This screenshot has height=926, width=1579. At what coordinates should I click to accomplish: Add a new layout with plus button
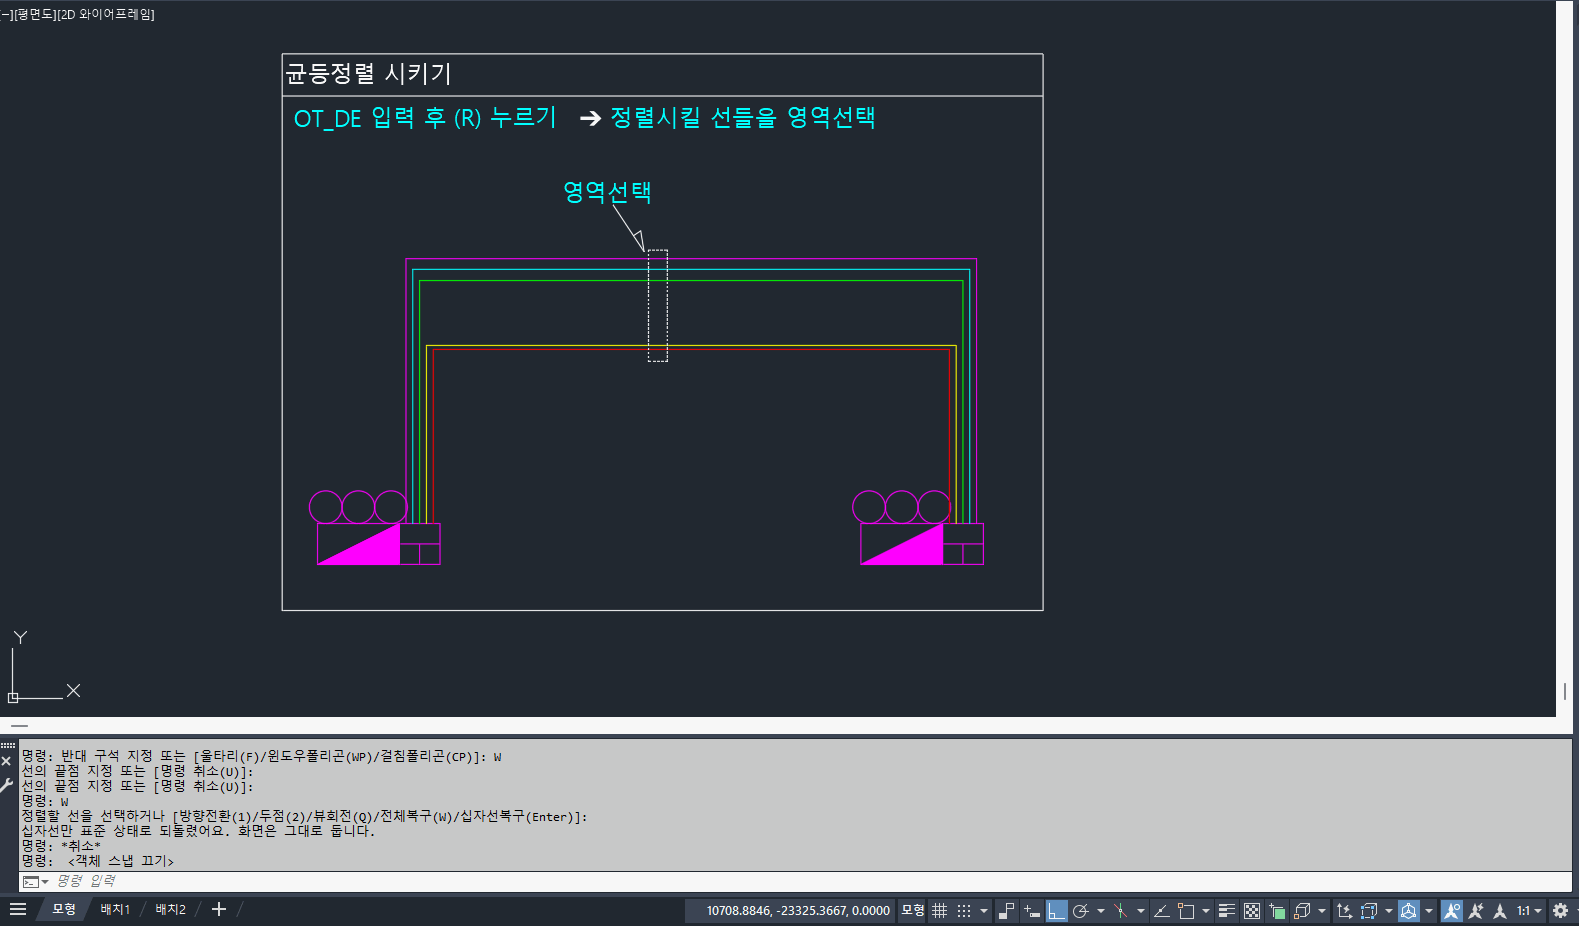coord(219,909)
